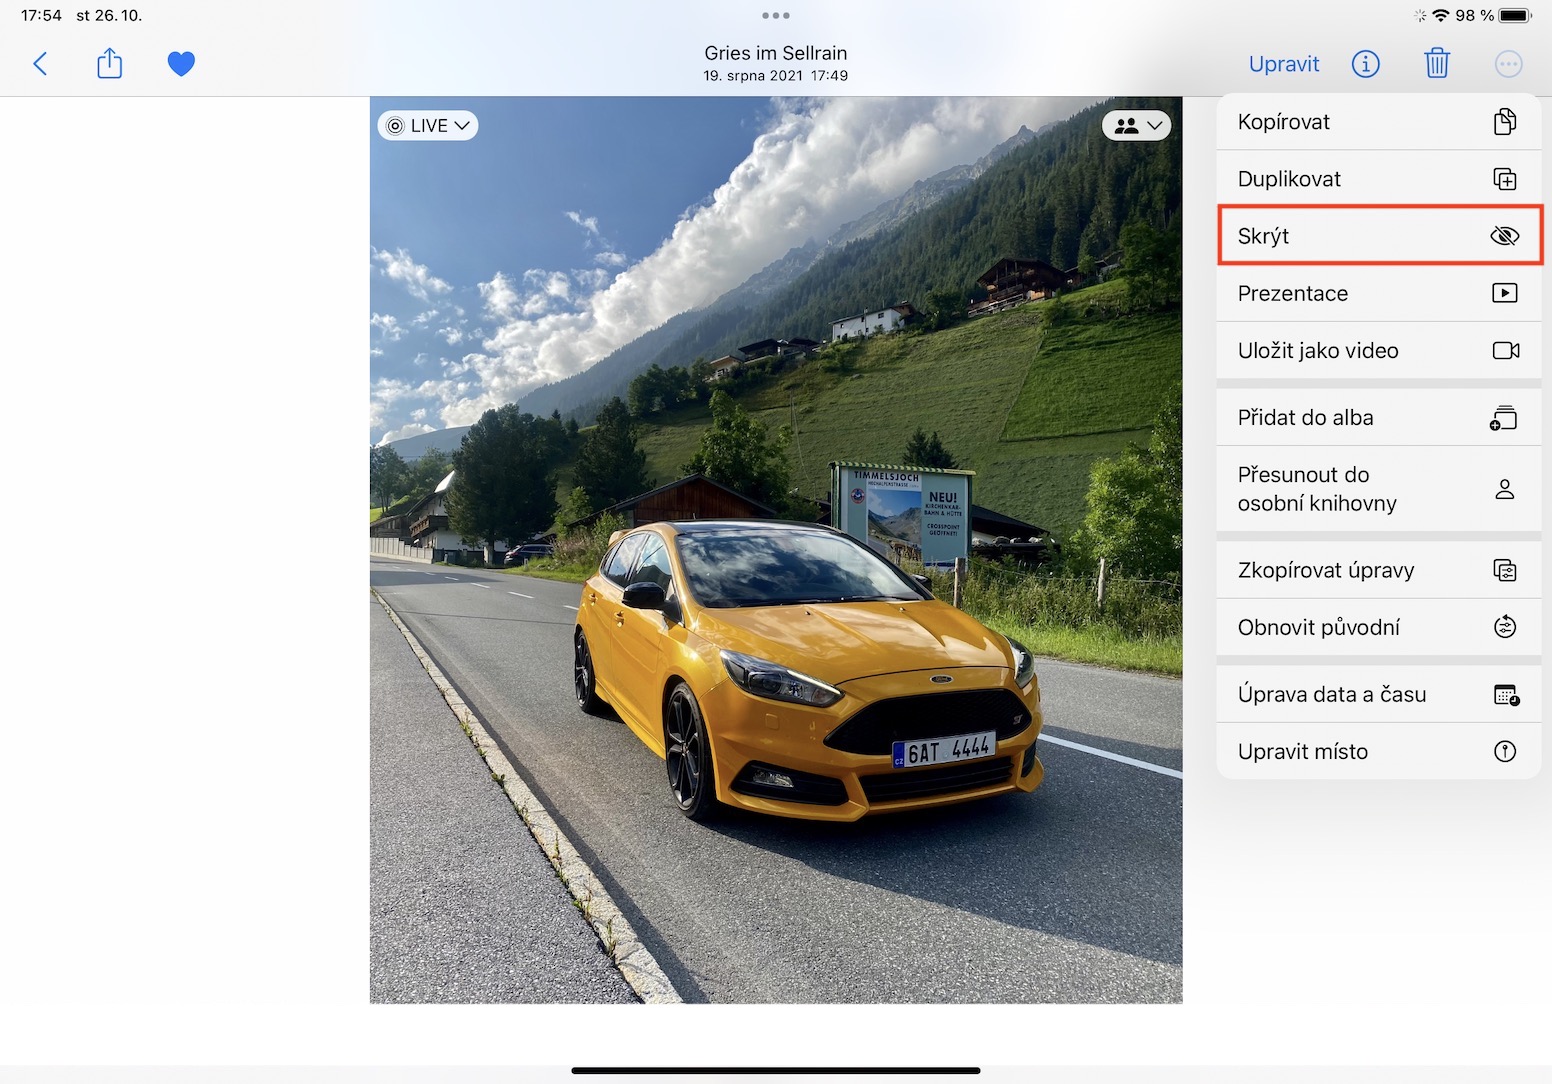Viewport: 1552px width, 1084px height.
Task: Open shared library people dropdown
Action: [1137, 126]
